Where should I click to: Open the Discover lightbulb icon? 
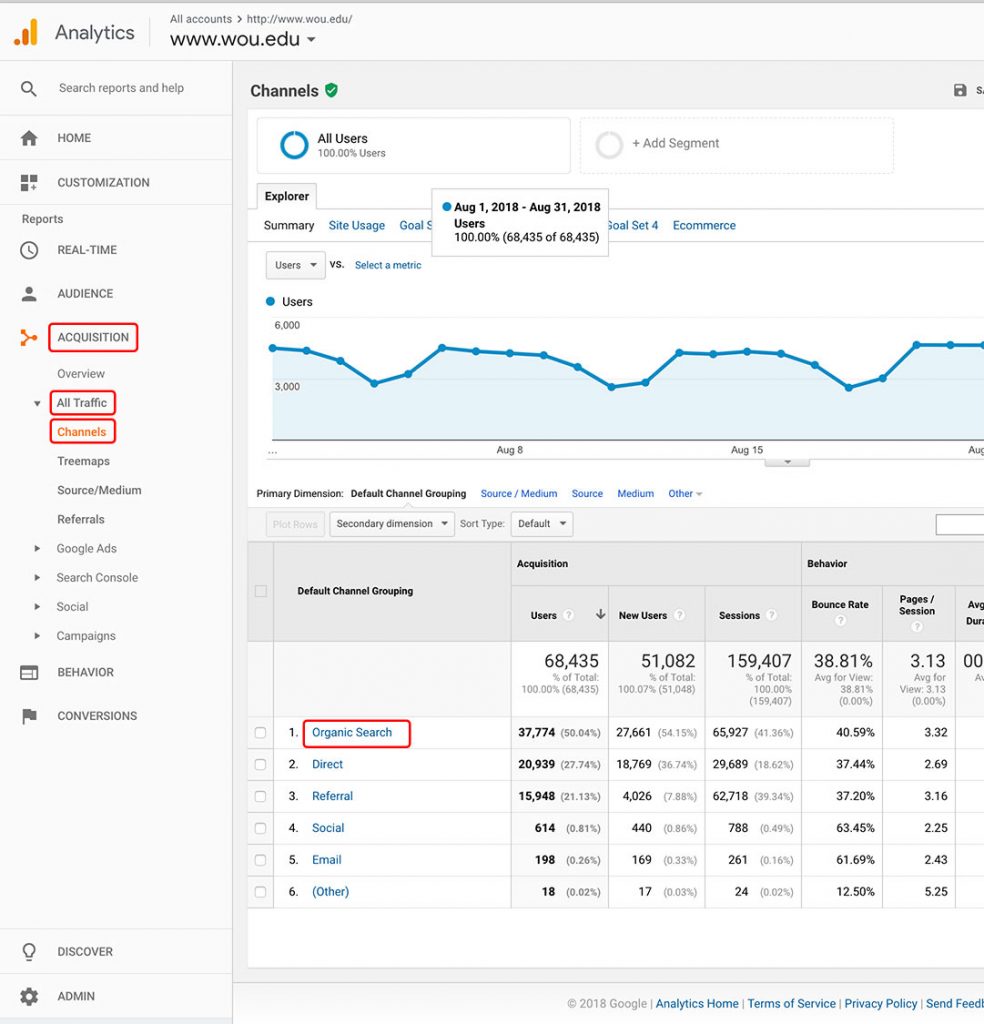[29, 952]
